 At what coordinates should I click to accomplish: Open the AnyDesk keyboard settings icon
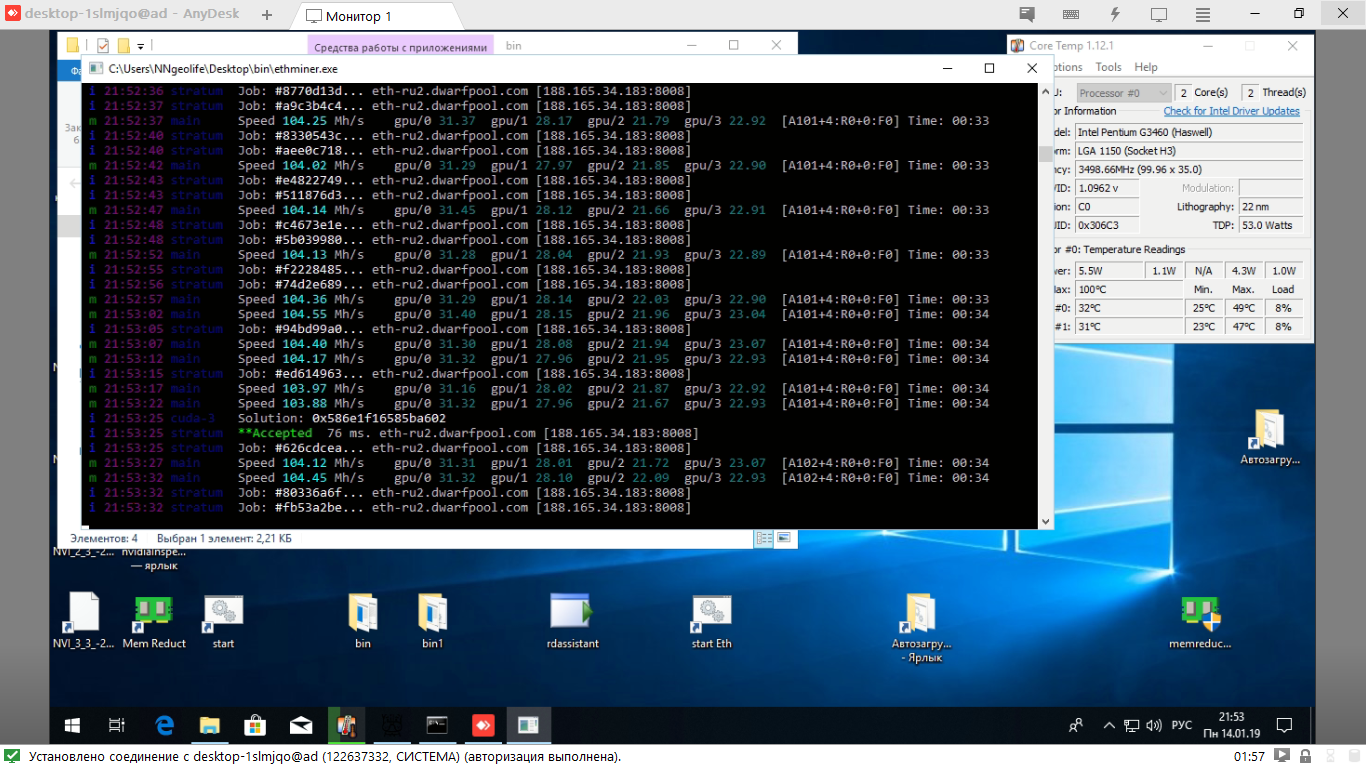(x=1071, y=15)
